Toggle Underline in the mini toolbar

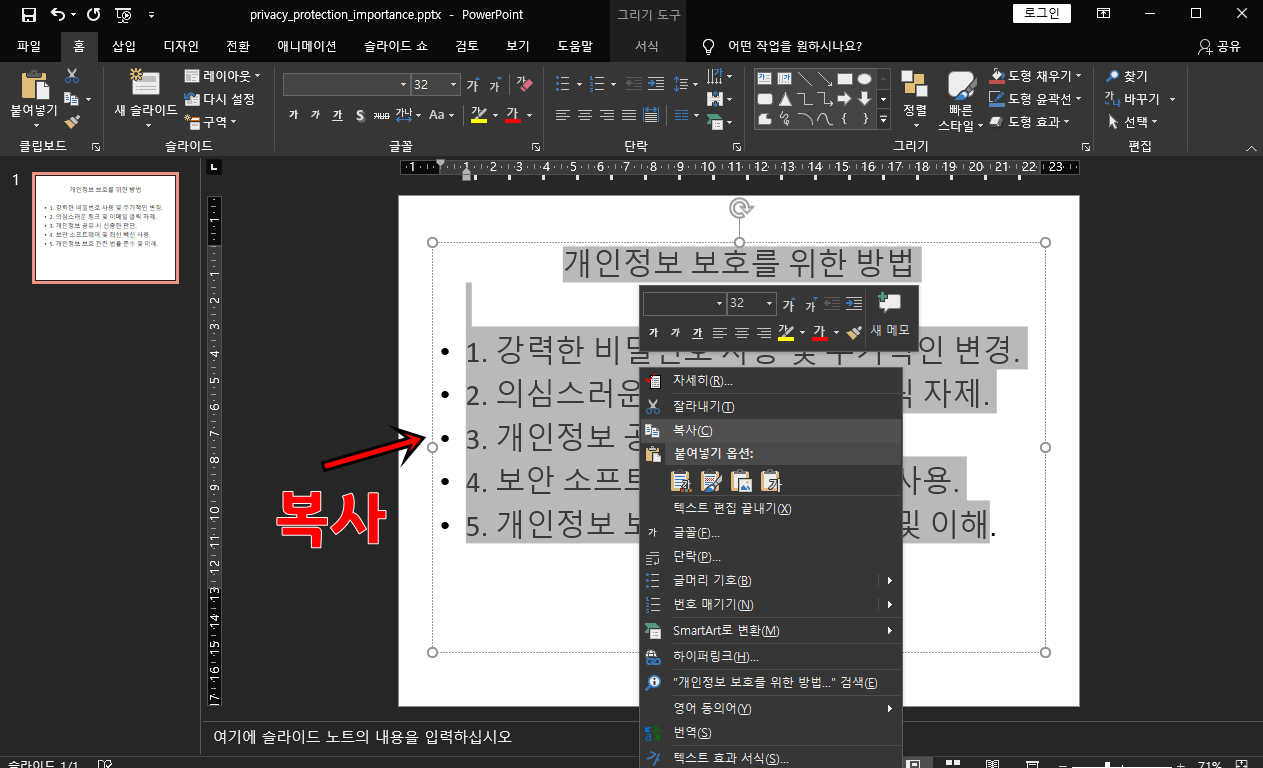[697, 332]
